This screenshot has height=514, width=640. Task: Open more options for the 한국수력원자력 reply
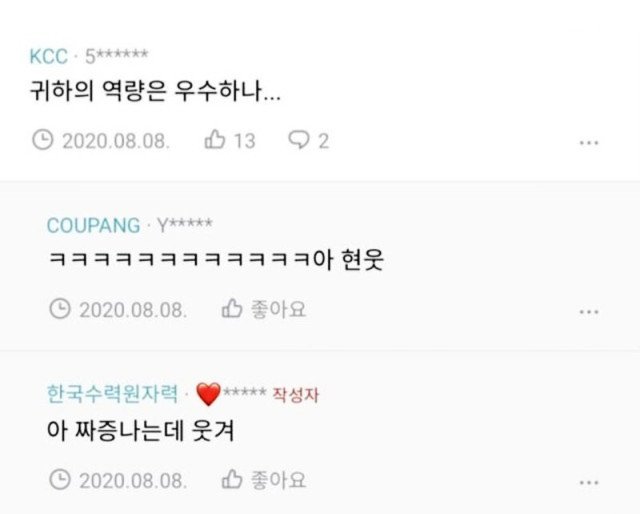point(589,483)
